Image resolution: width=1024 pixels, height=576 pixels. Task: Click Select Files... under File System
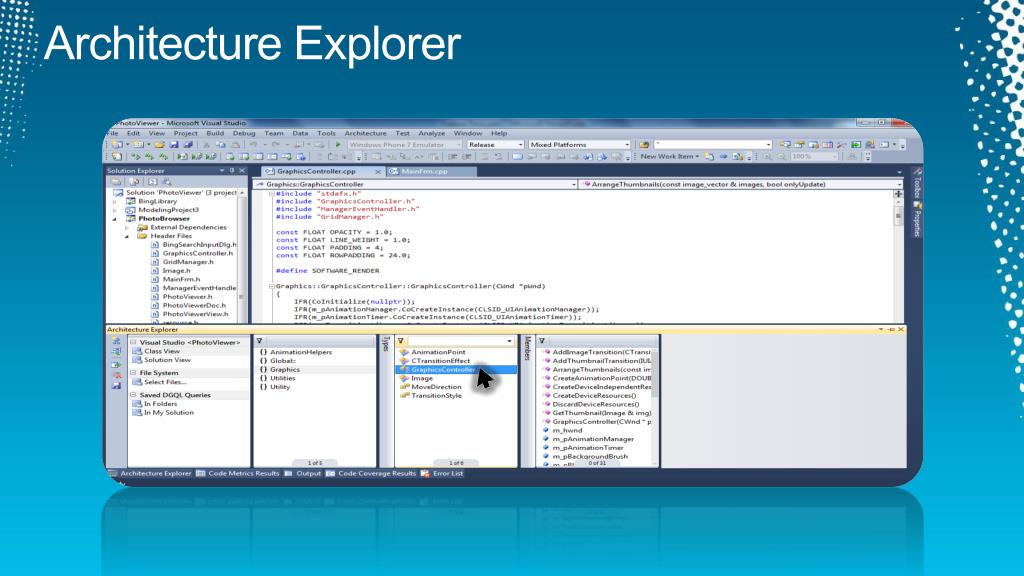[x=165, y=382]
